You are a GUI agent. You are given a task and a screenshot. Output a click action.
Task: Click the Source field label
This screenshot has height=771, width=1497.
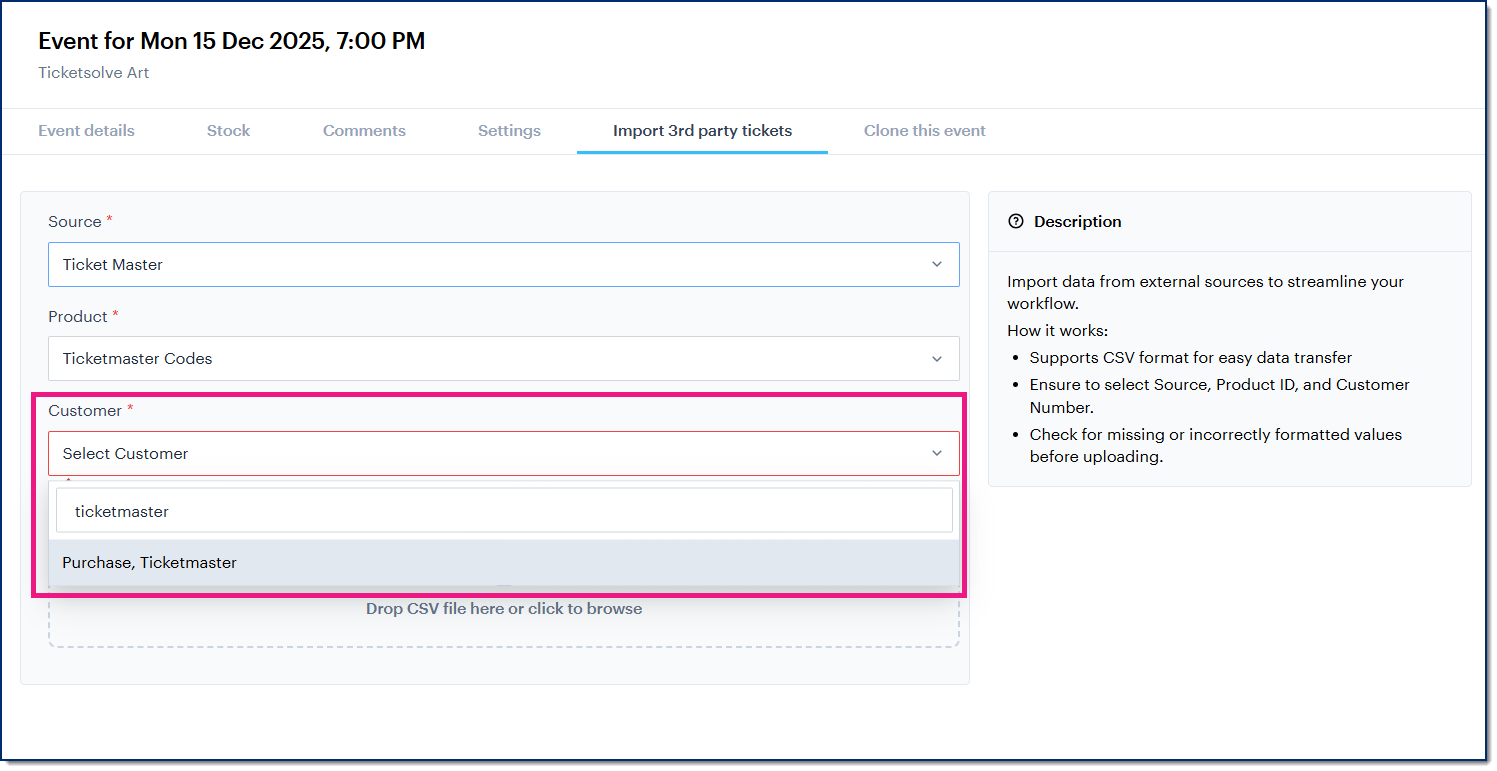tap(75, 221)
